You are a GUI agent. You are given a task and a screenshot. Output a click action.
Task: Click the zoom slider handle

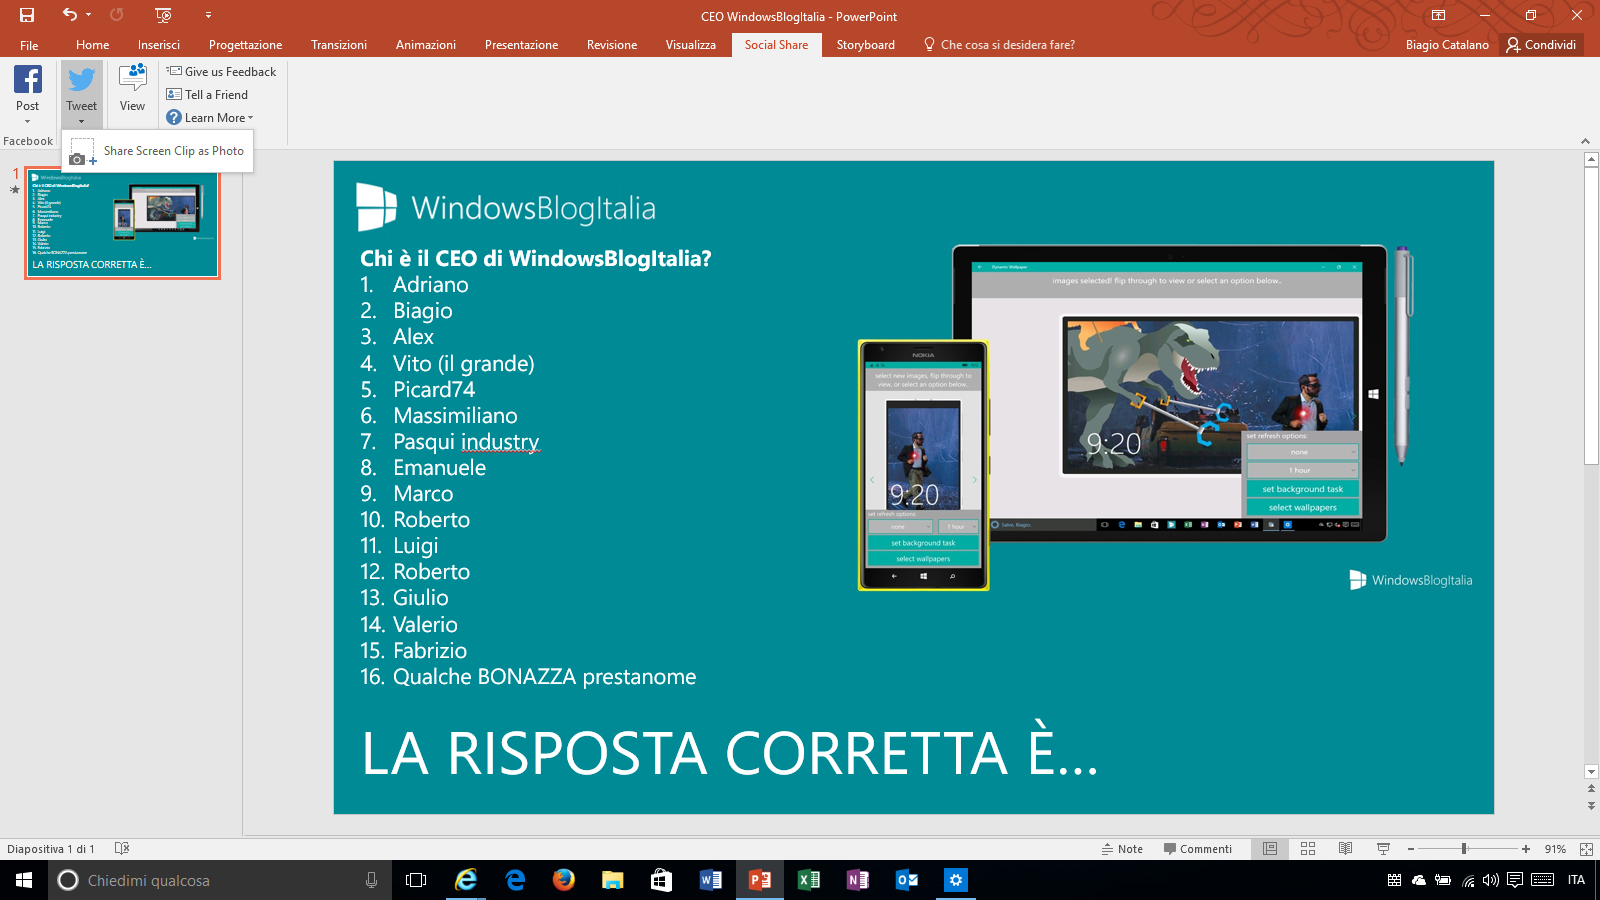click(1464, 849)
